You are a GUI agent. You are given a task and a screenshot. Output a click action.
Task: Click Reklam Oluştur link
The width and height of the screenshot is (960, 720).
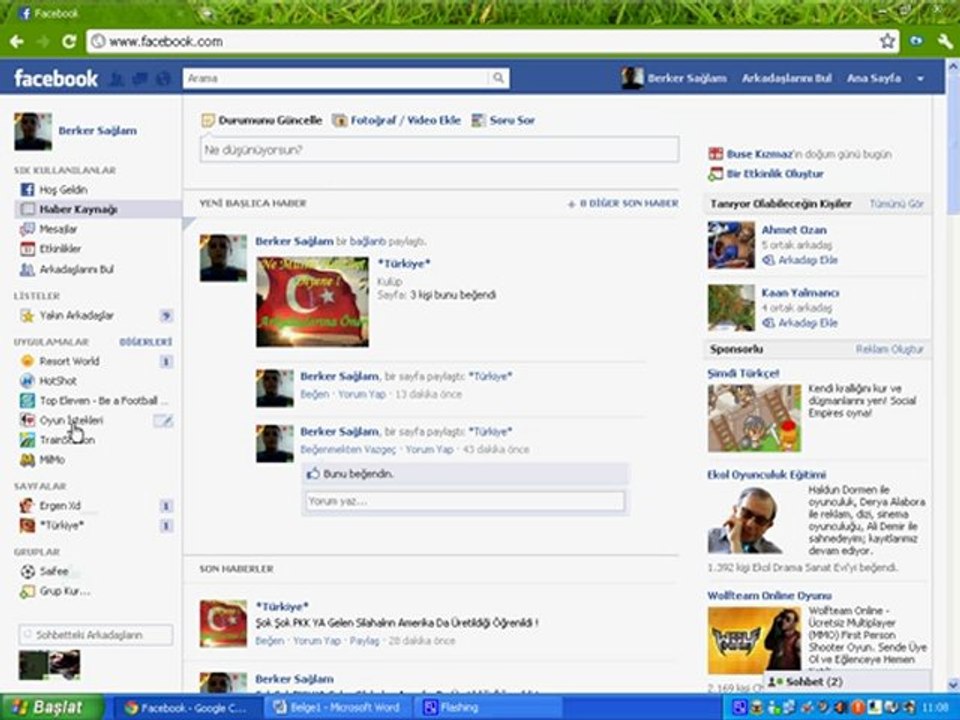(x=889, y=349)
